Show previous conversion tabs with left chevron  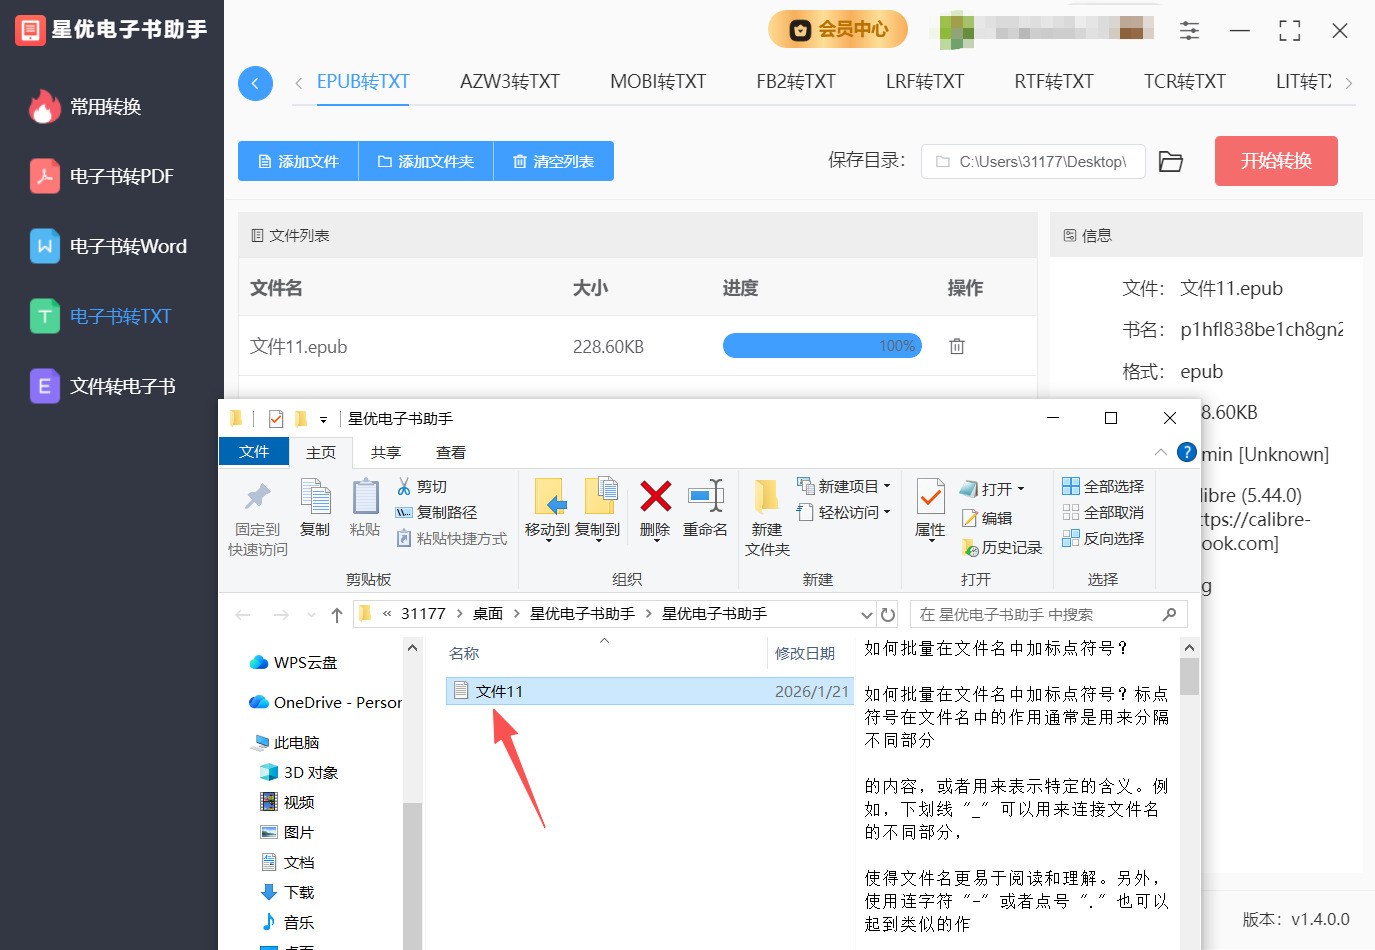tap(298, 83)
